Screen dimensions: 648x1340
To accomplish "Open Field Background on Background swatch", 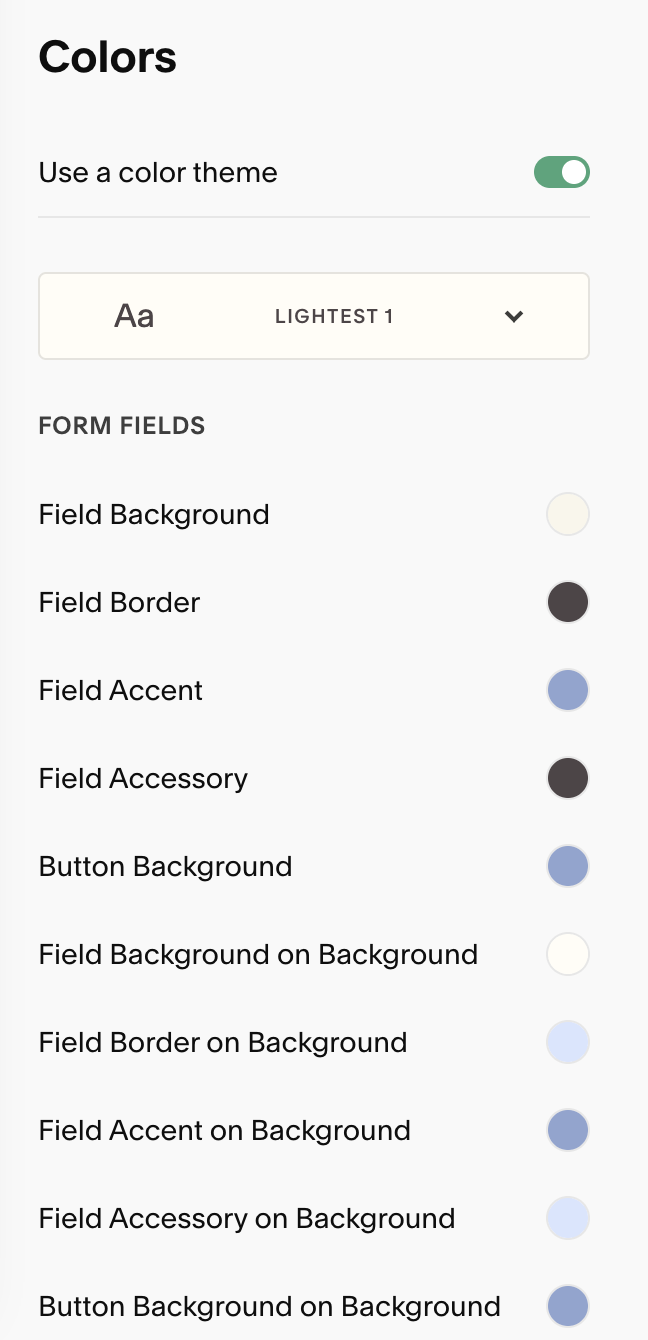I will coord(568,955).
